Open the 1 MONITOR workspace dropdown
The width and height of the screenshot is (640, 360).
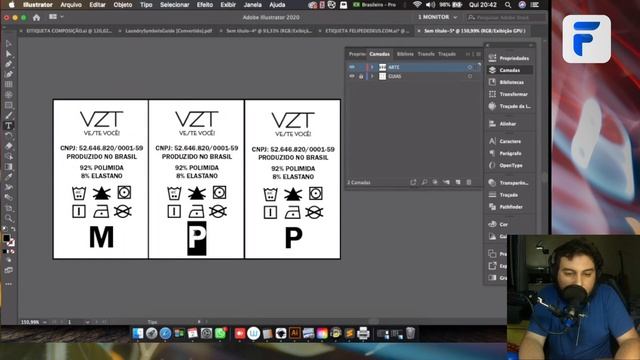pos(437,17)
